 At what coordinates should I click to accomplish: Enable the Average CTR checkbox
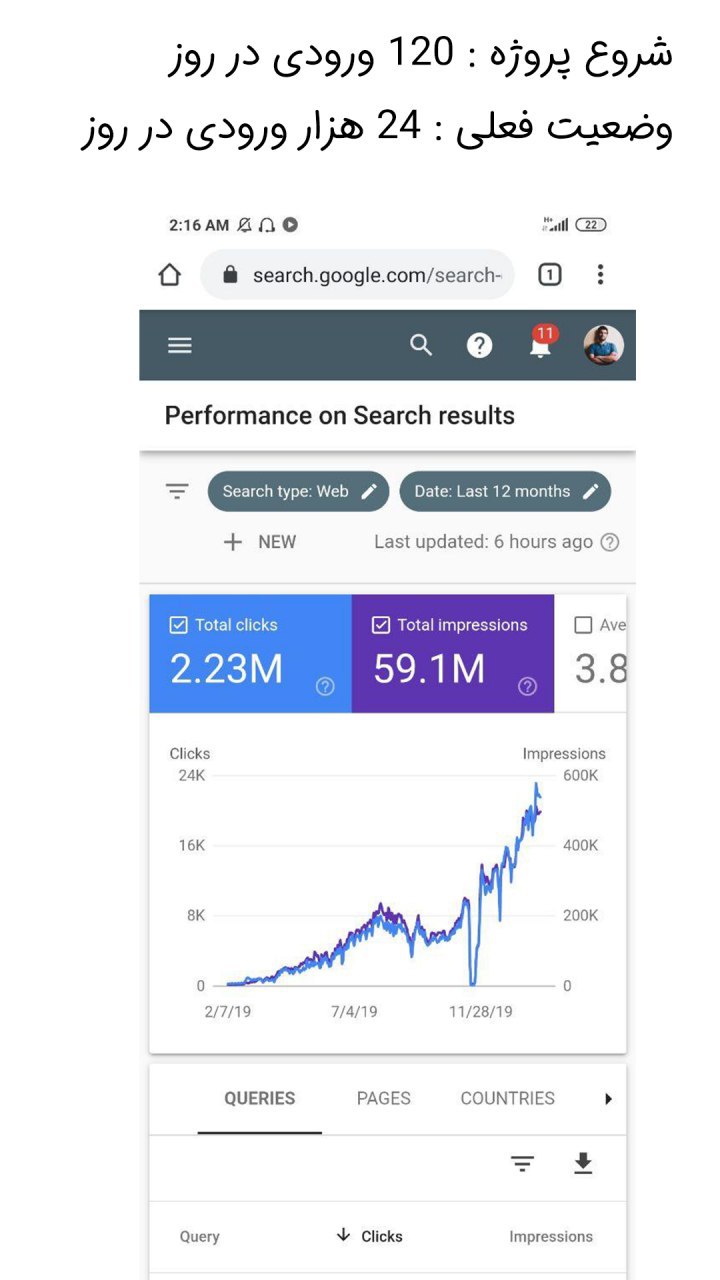584,625
